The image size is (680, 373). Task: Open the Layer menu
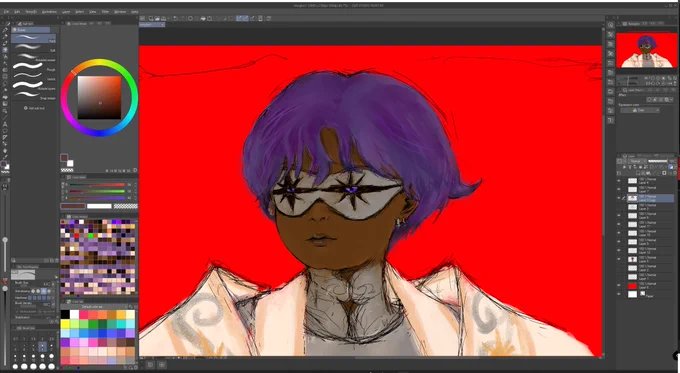pyautogui.click(x=66, y=12)
